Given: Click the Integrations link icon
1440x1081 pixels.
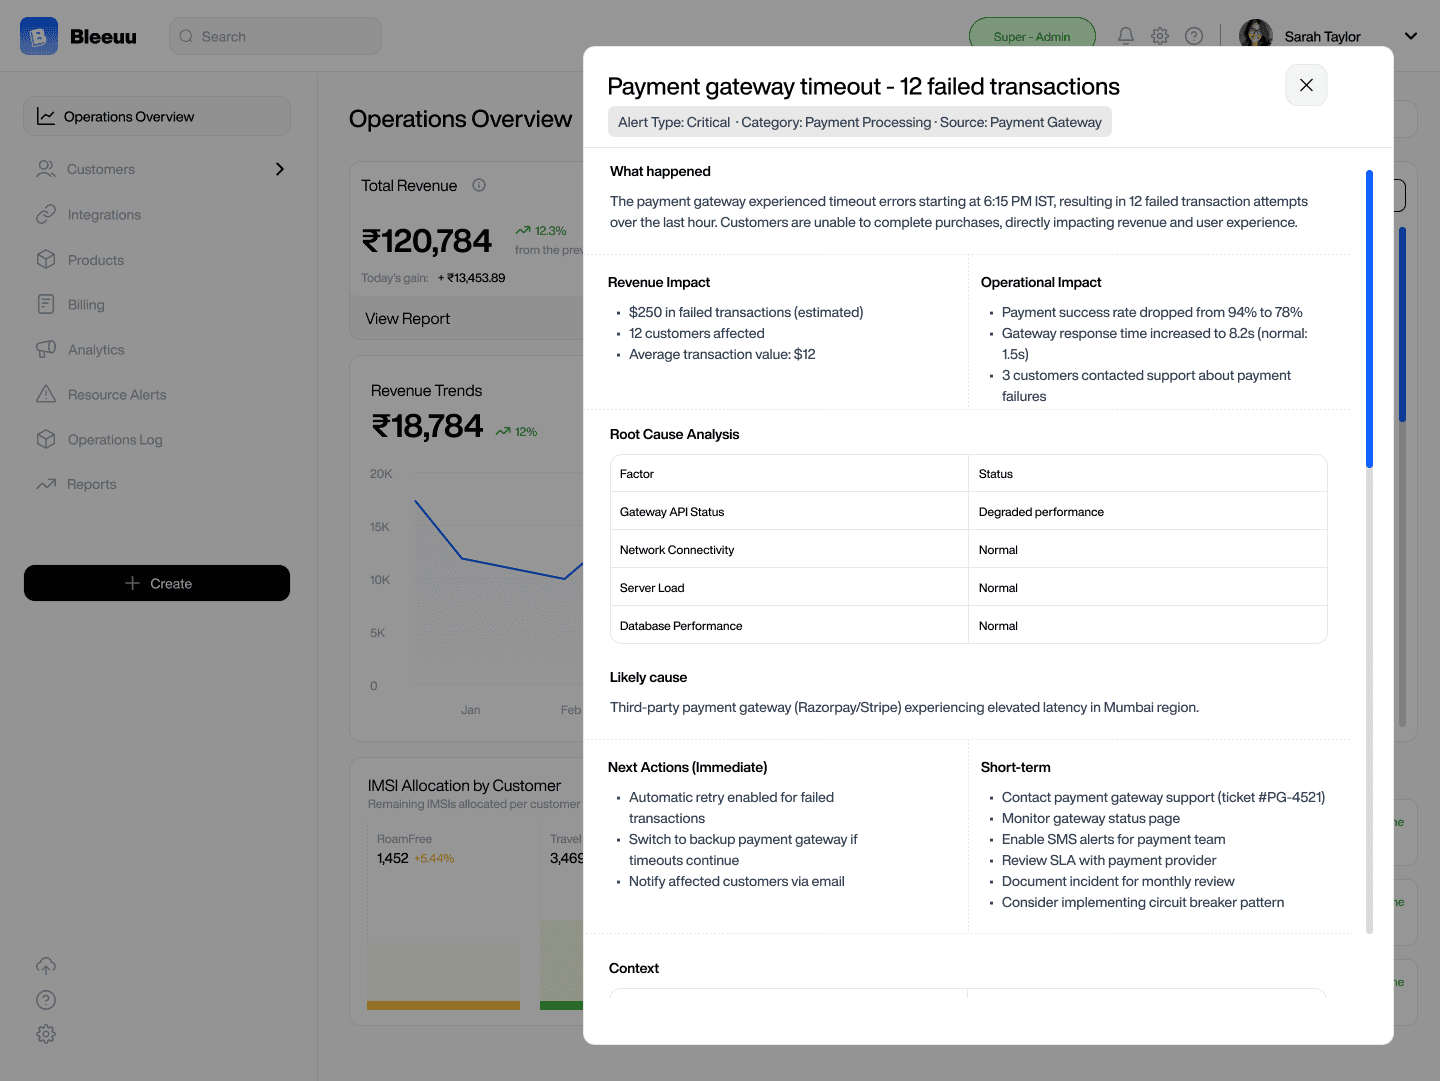Looking at the screenshot, I should [46, 214].
